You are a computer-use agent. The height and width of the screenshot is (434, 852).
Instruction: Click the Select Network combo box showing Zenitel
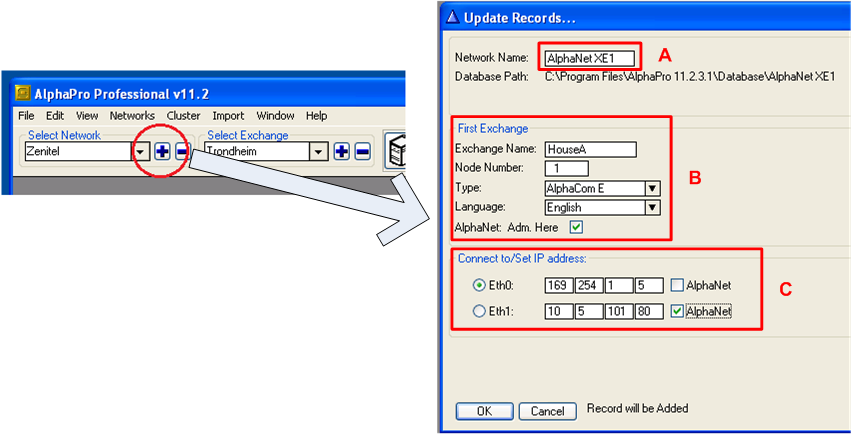pos(87,152)
